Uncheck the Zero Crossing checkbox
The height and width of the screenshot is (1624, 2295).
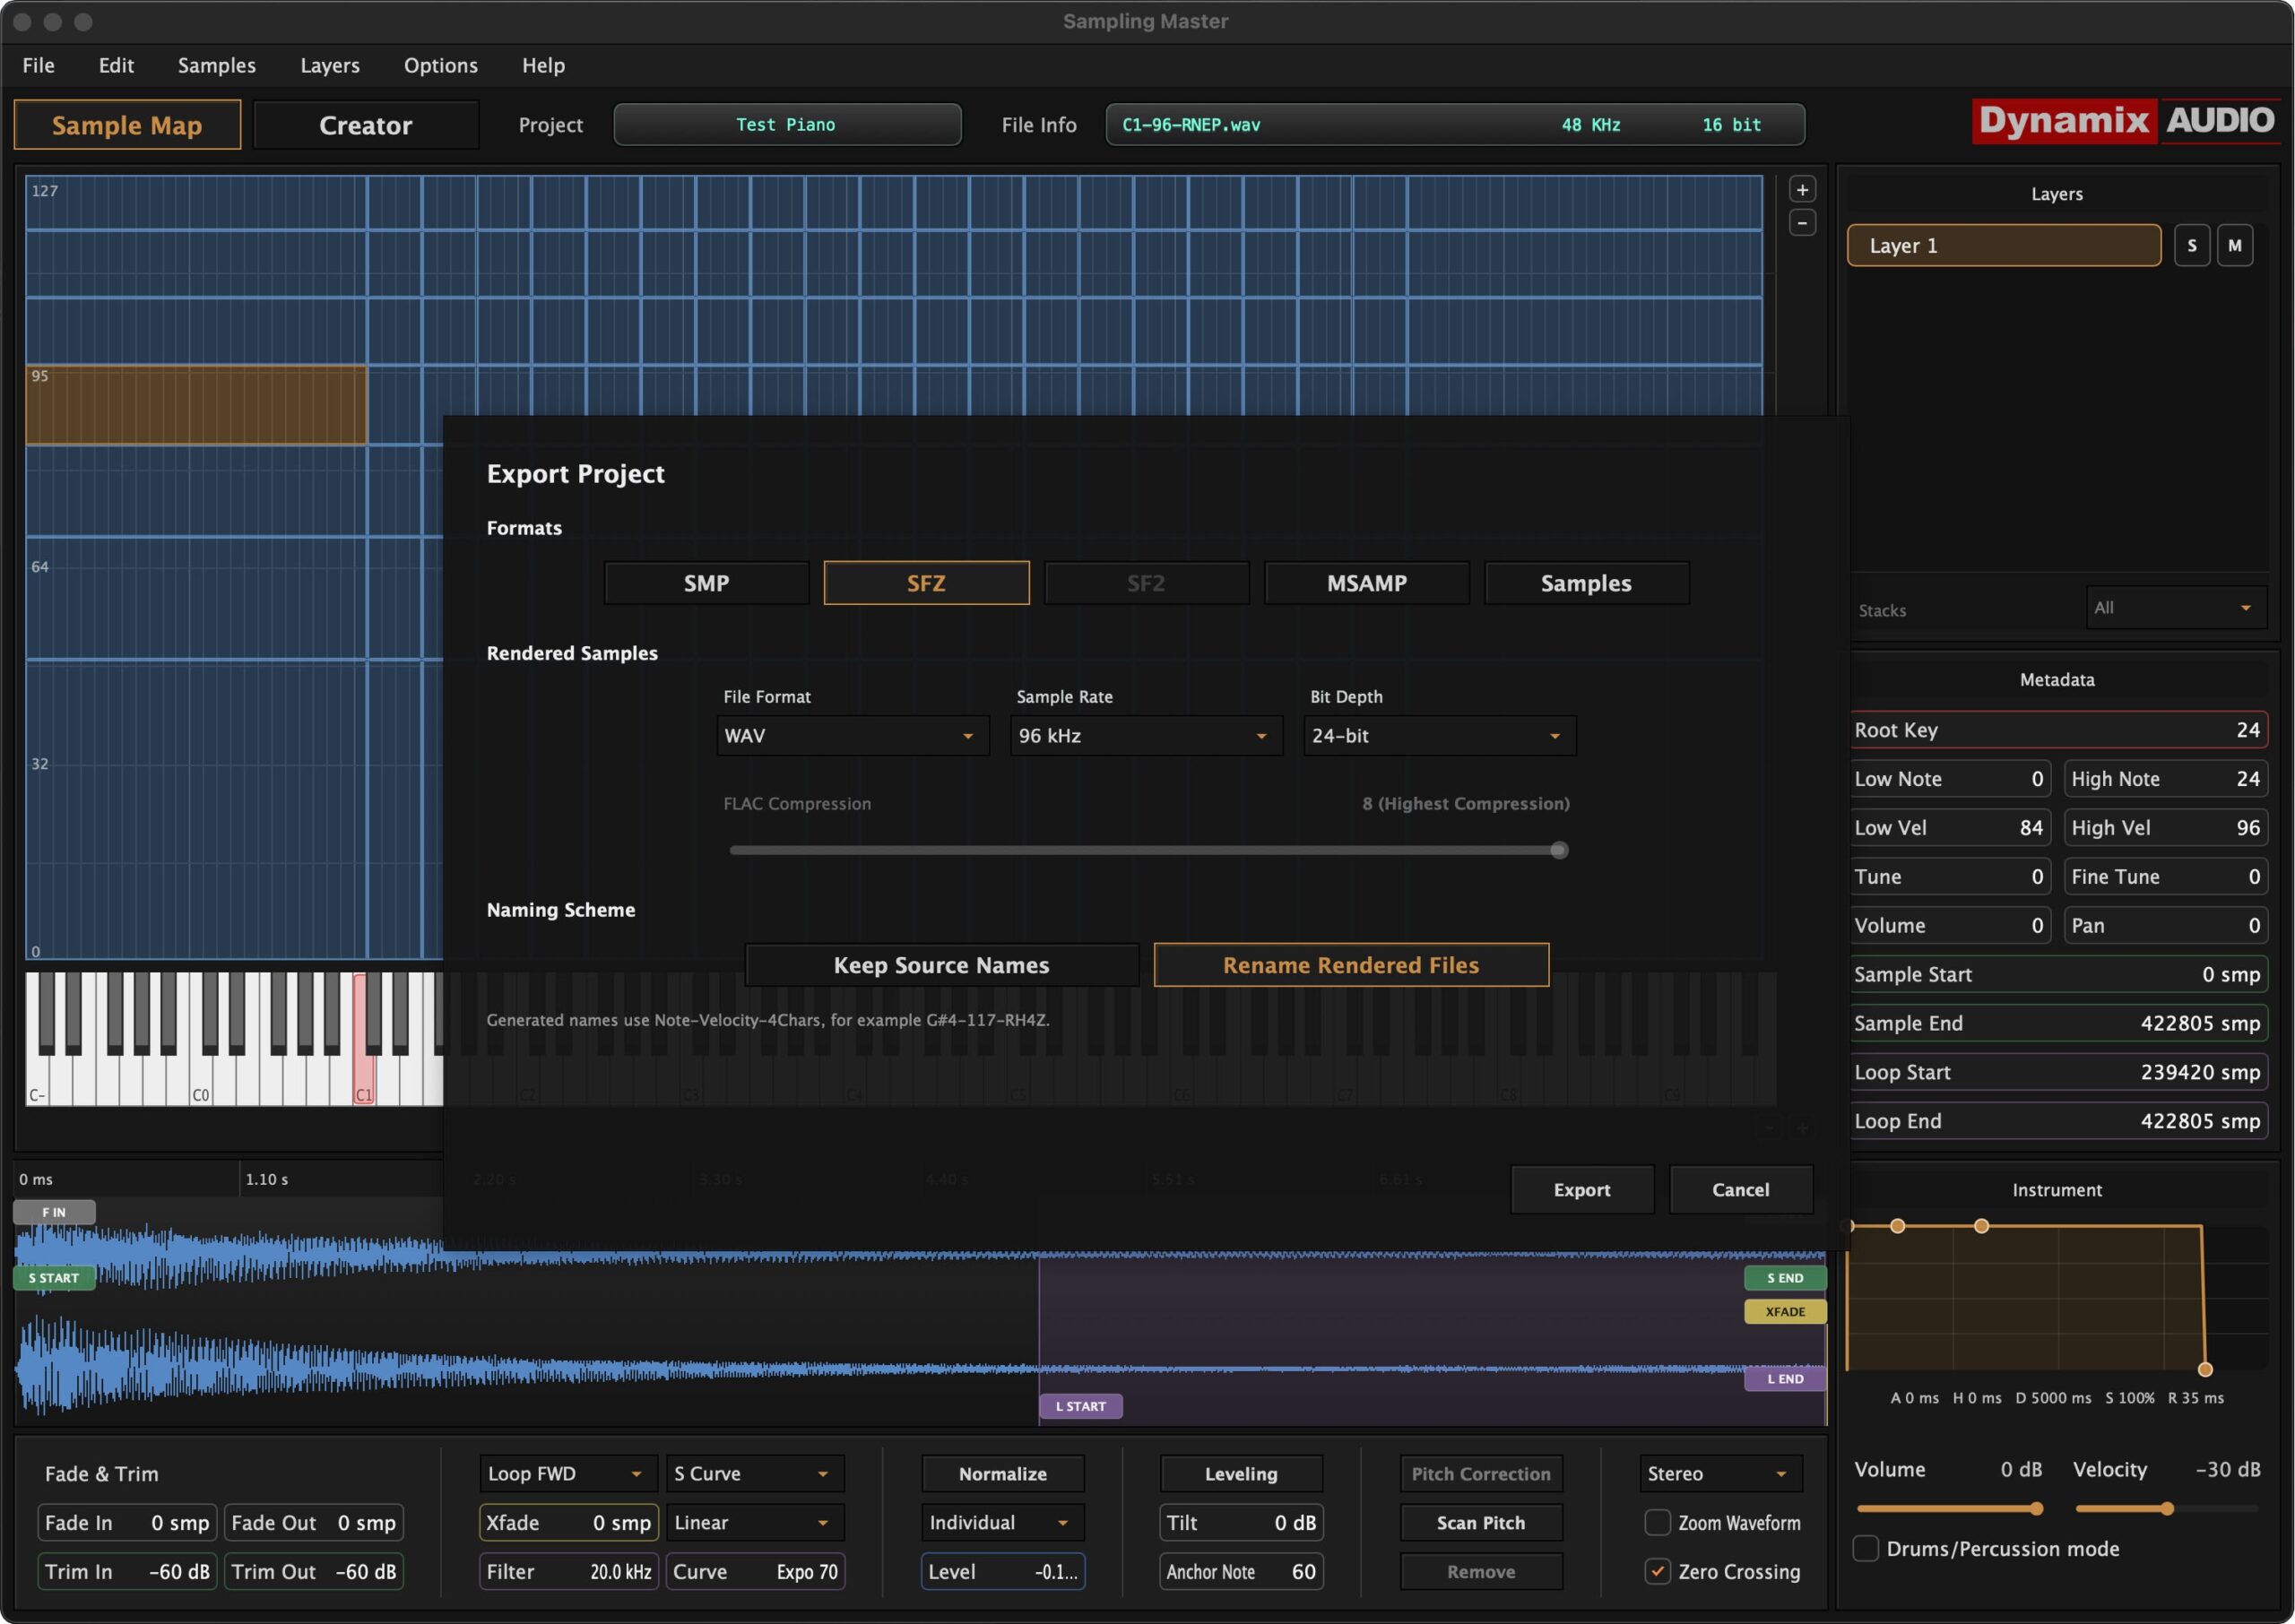(x=1657, y=1571)
